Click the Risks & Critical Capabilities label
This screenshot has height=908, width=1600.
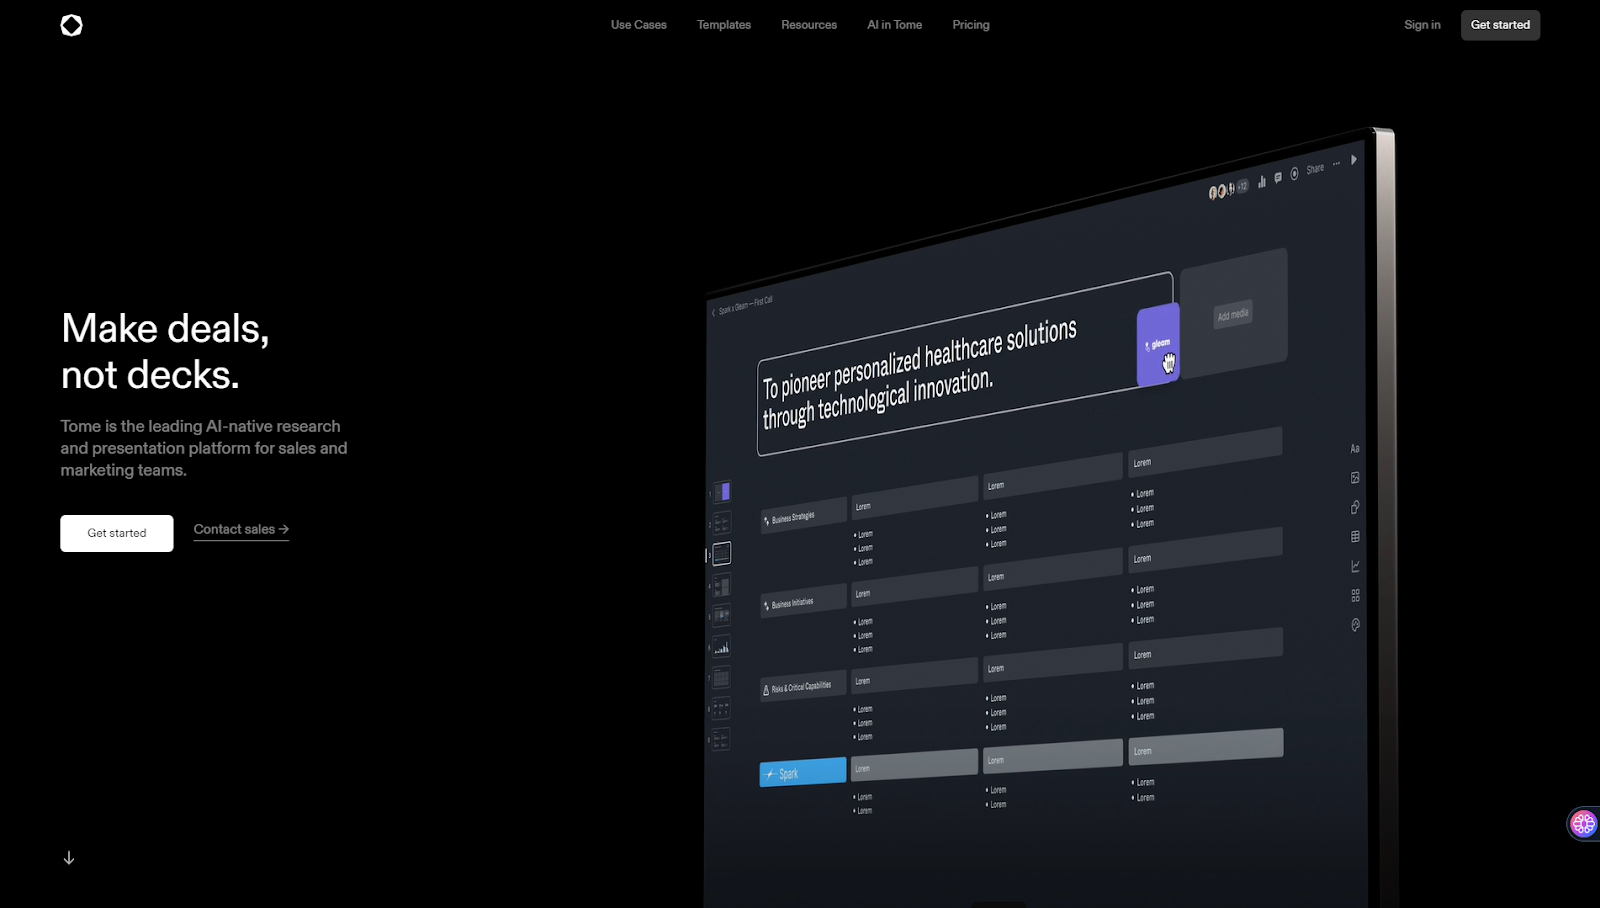tap(803, 687)
